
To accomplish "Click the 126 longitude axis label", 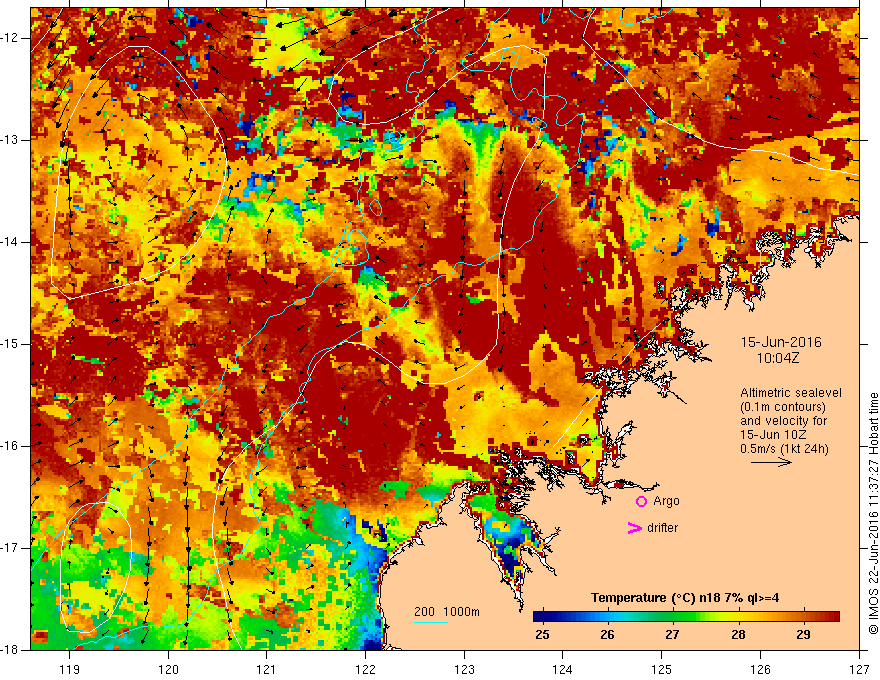I will coord(760,669).
